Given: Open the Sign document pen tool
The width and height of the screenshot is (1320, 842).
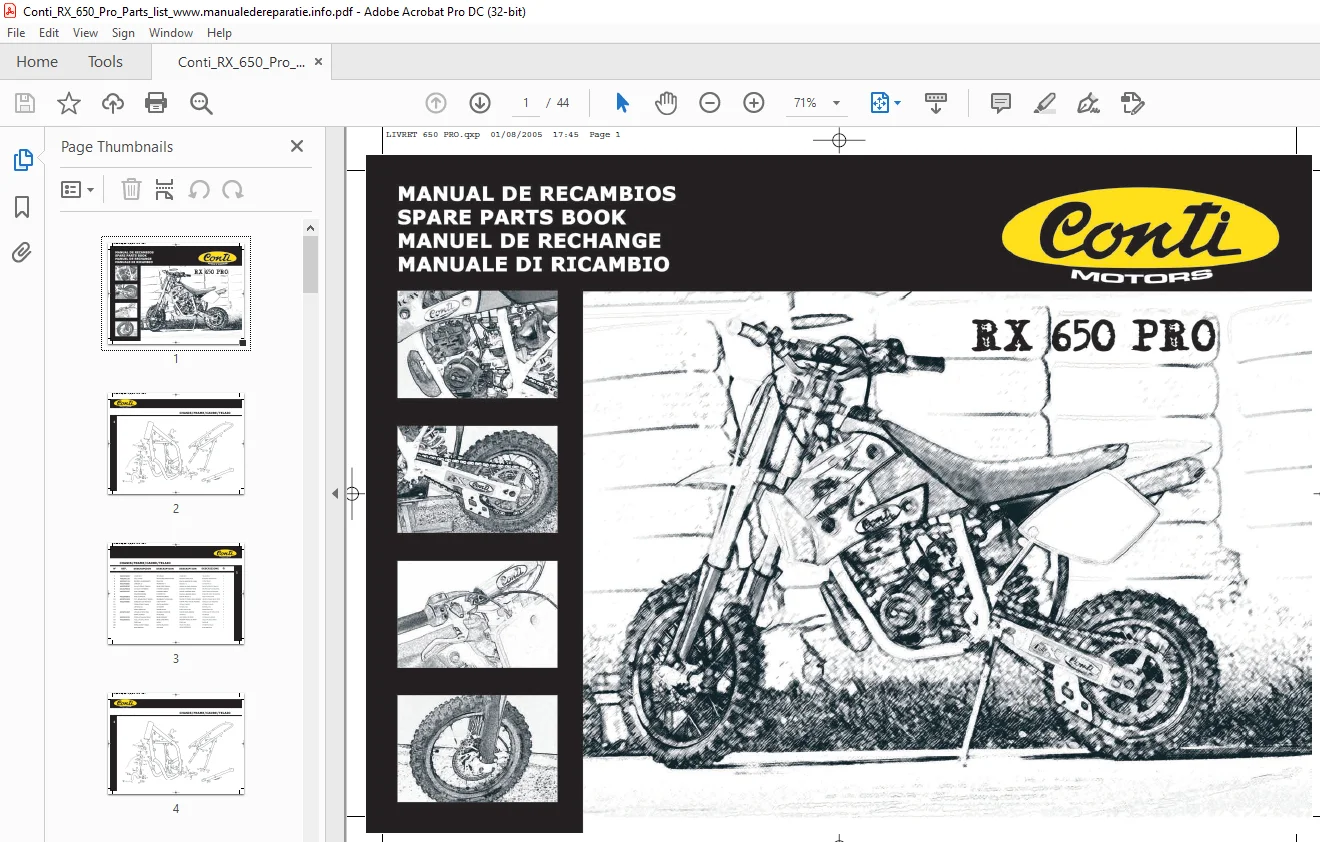Looking at the screenshot, I should [x=1088, y=103].
